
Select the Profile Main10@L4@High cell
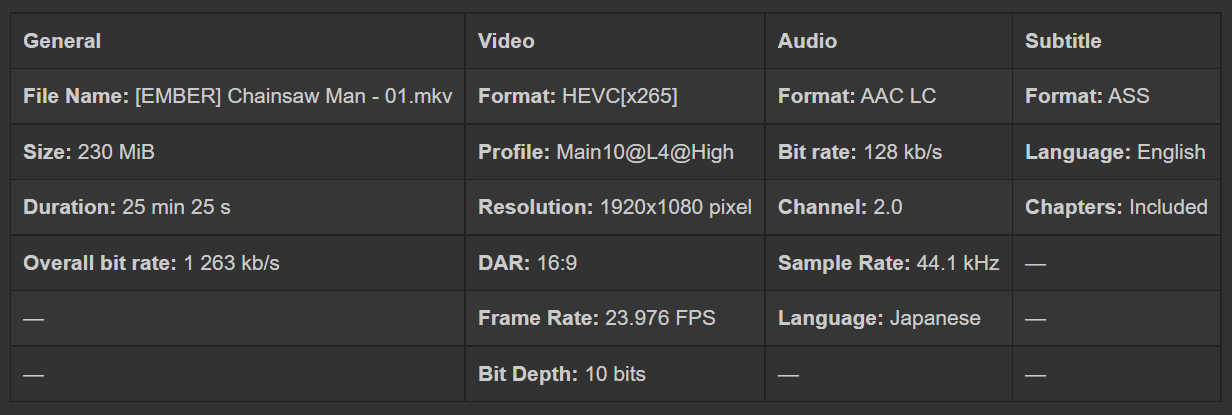pos(606,152)
